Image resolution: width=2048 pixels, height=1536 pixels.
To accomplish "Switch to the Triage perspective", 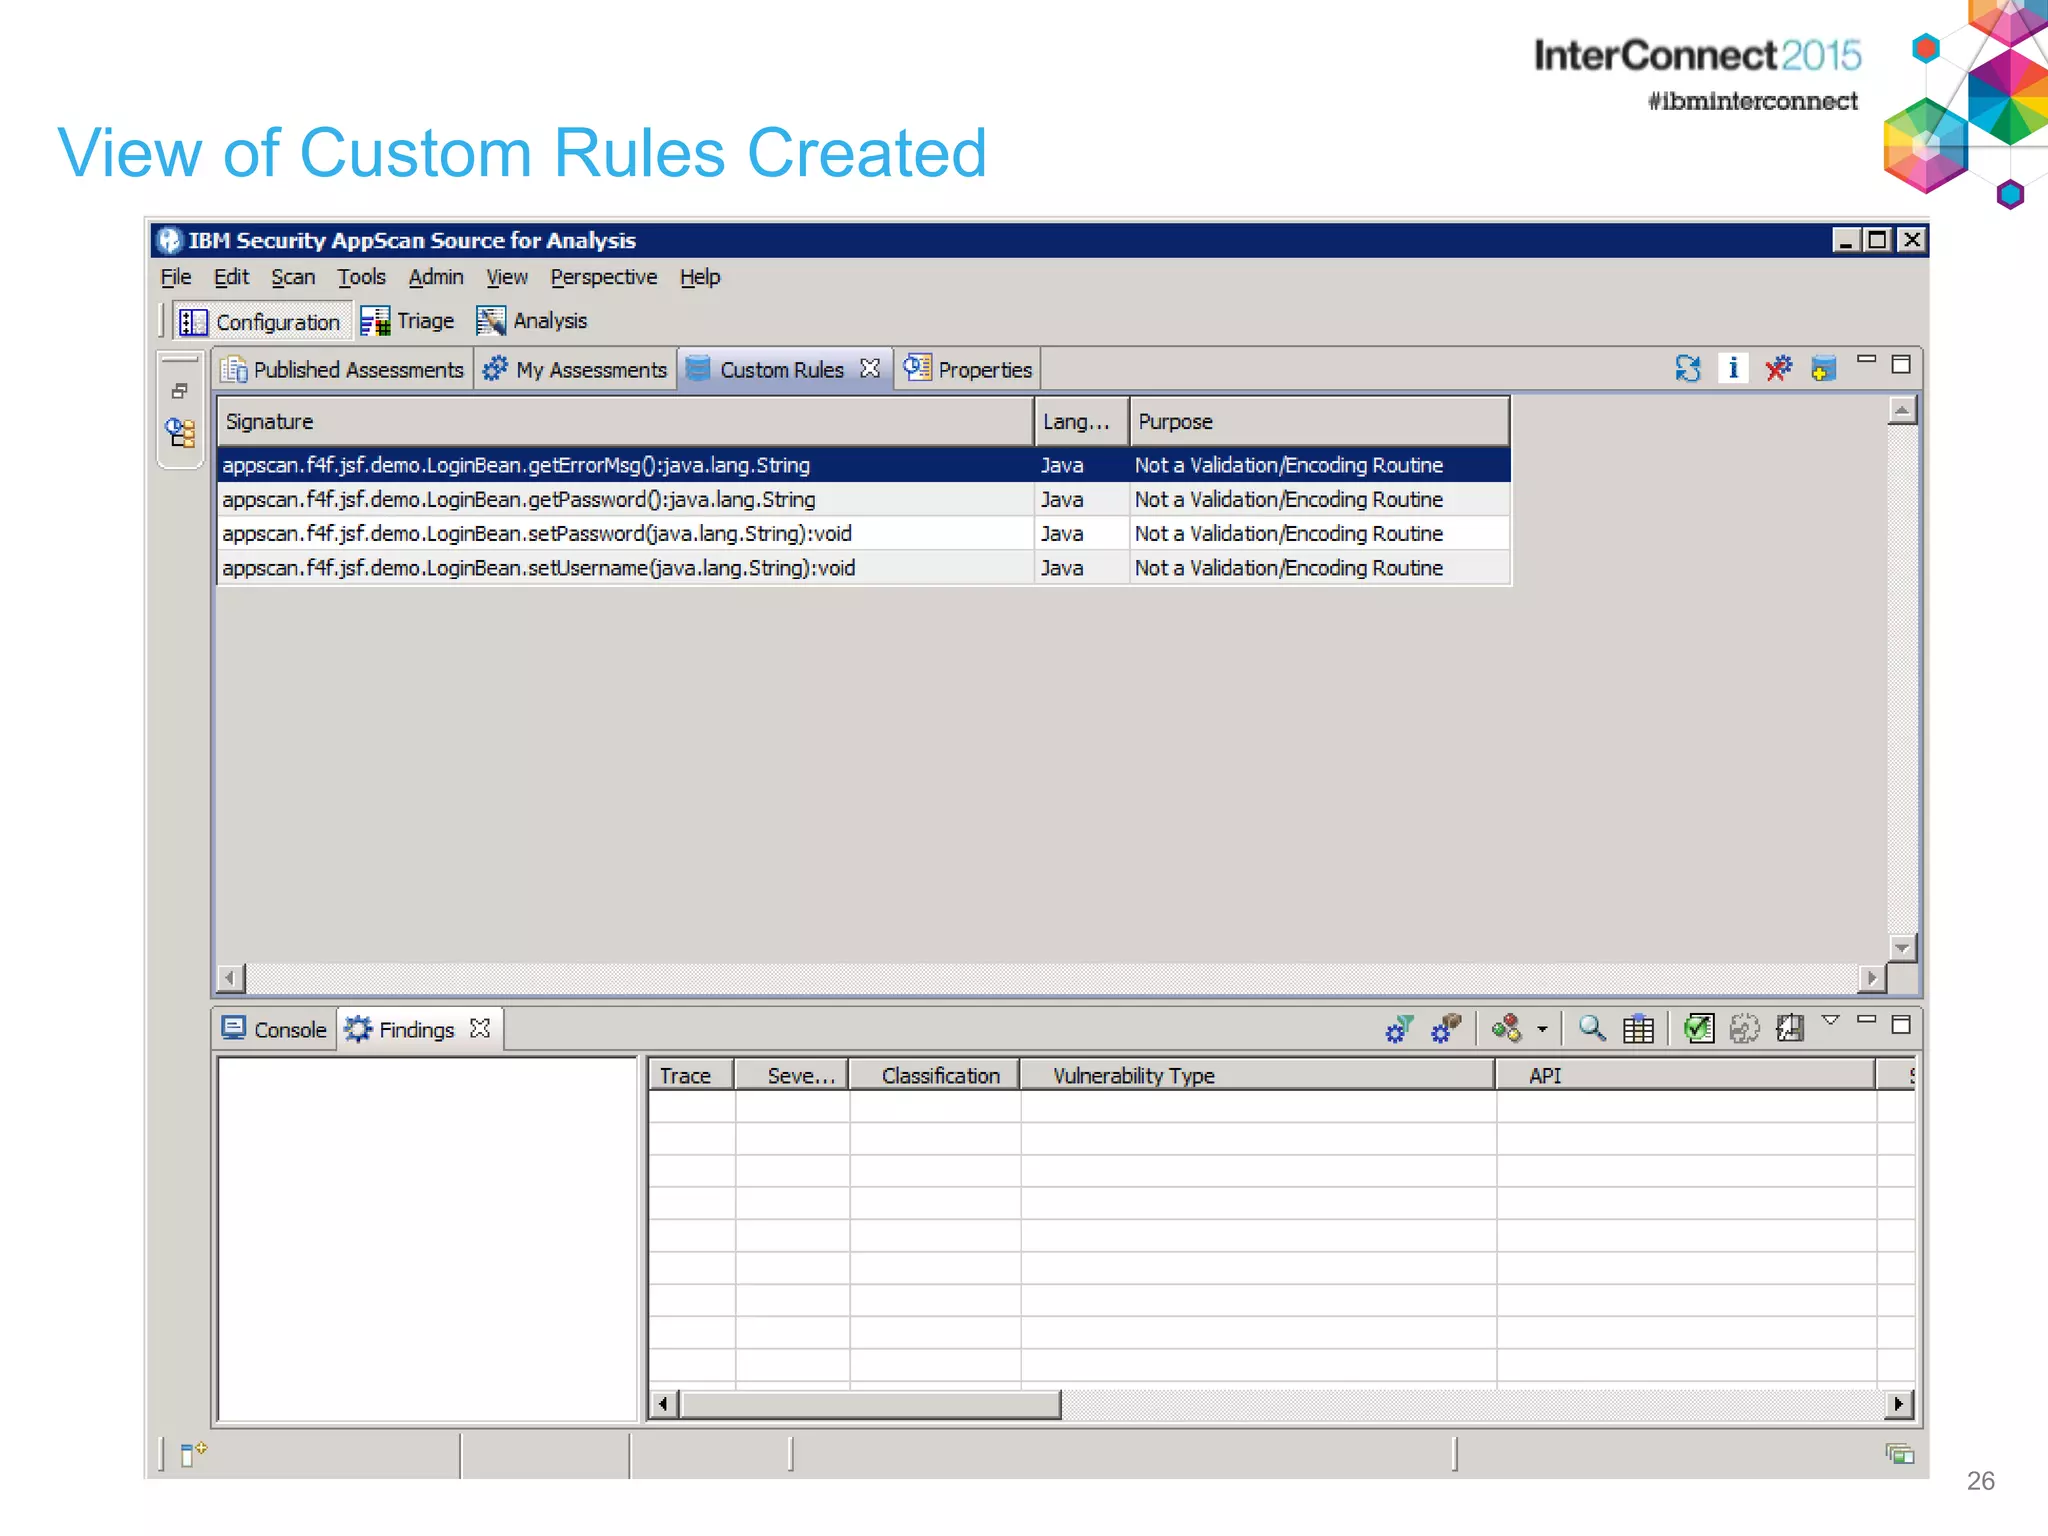I will pyautogui.click(x=407, y=321).
